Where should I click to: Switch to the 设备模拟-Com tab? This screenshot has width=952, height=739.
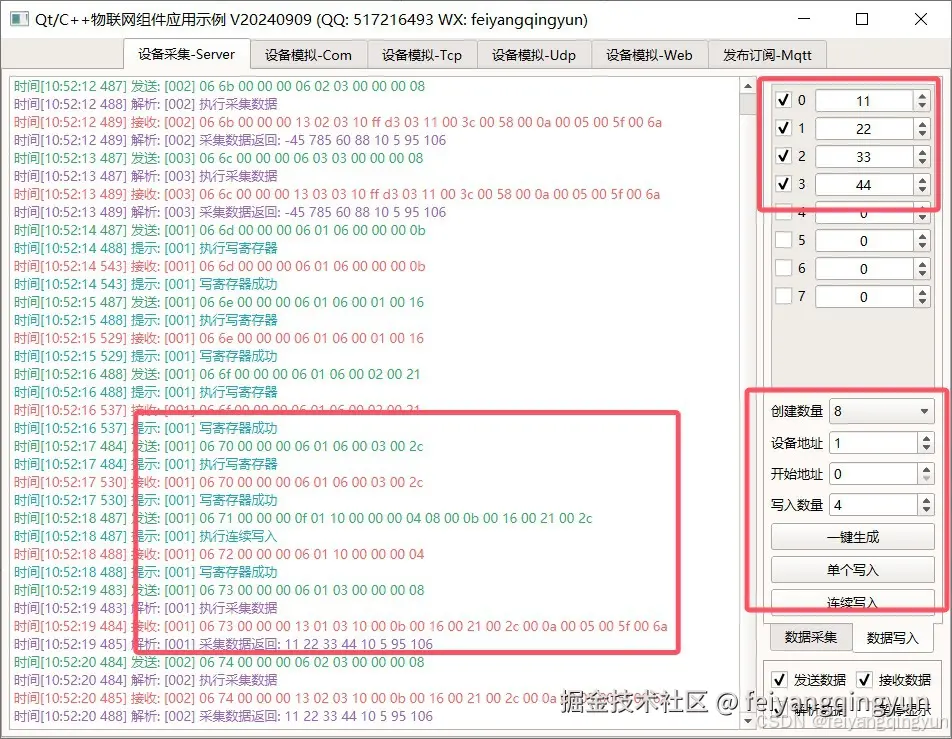tap(308, 54)
